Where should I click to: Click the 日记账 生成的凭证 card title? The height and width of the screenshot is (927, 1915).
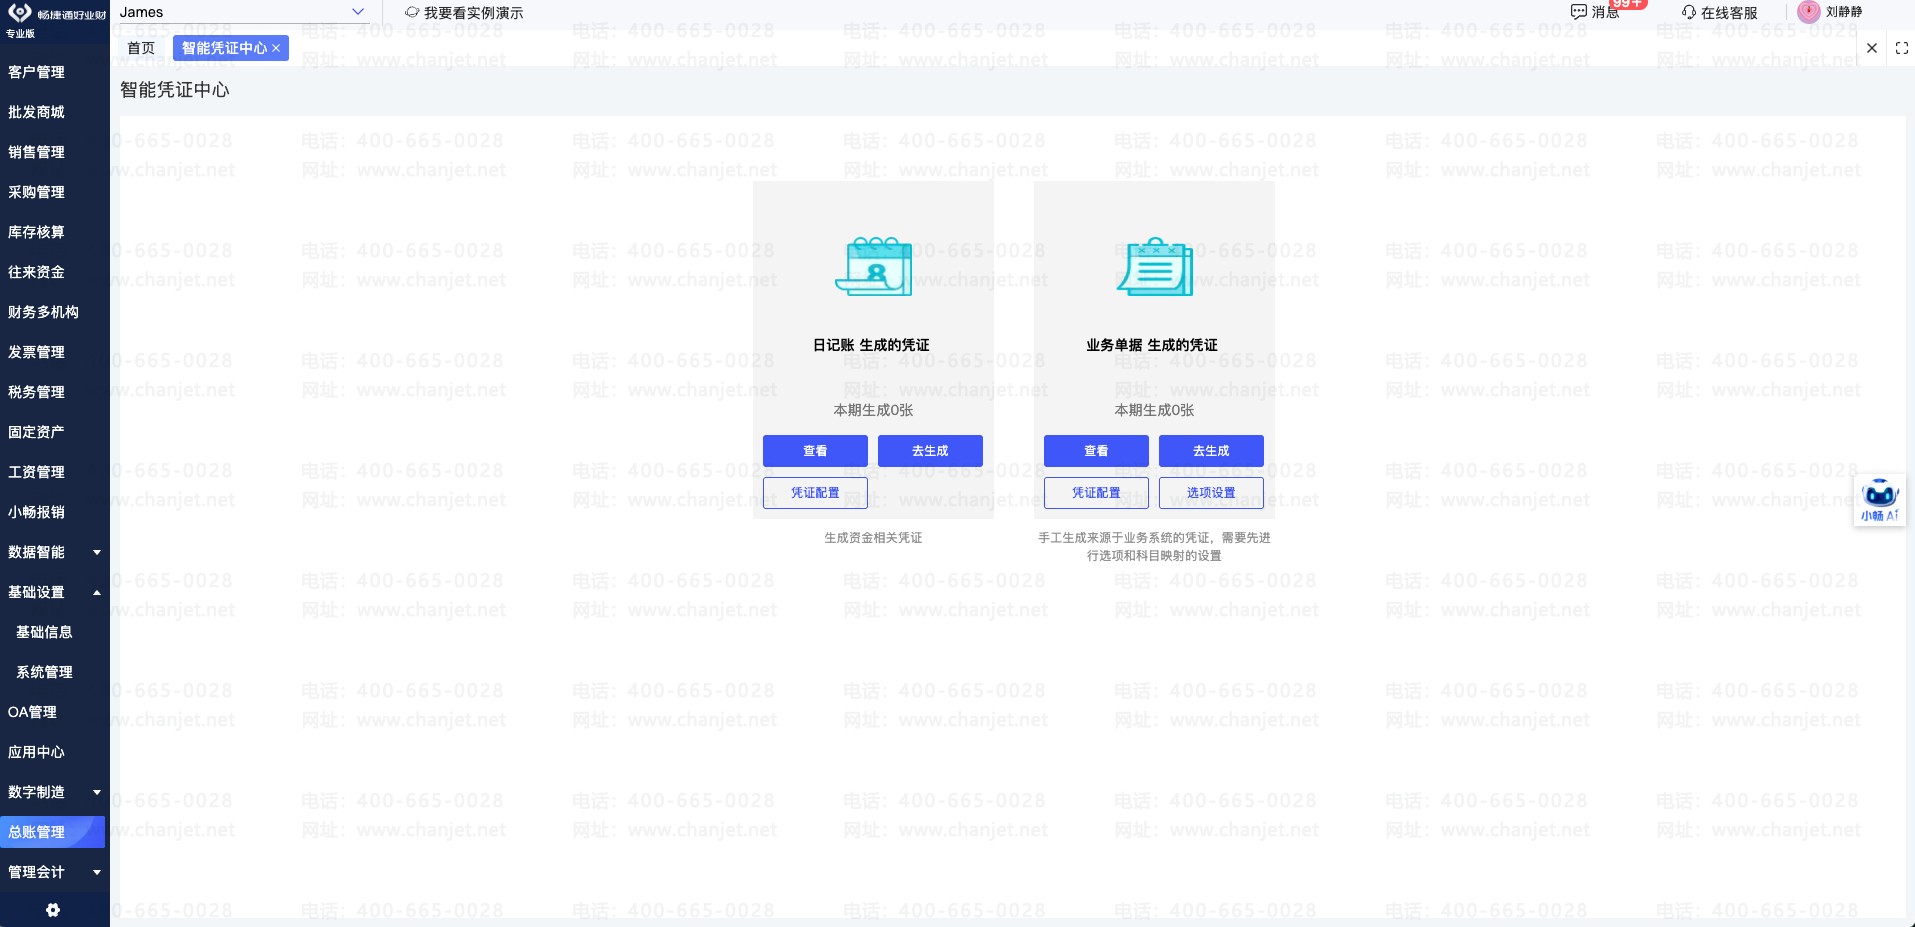[871, 345]
